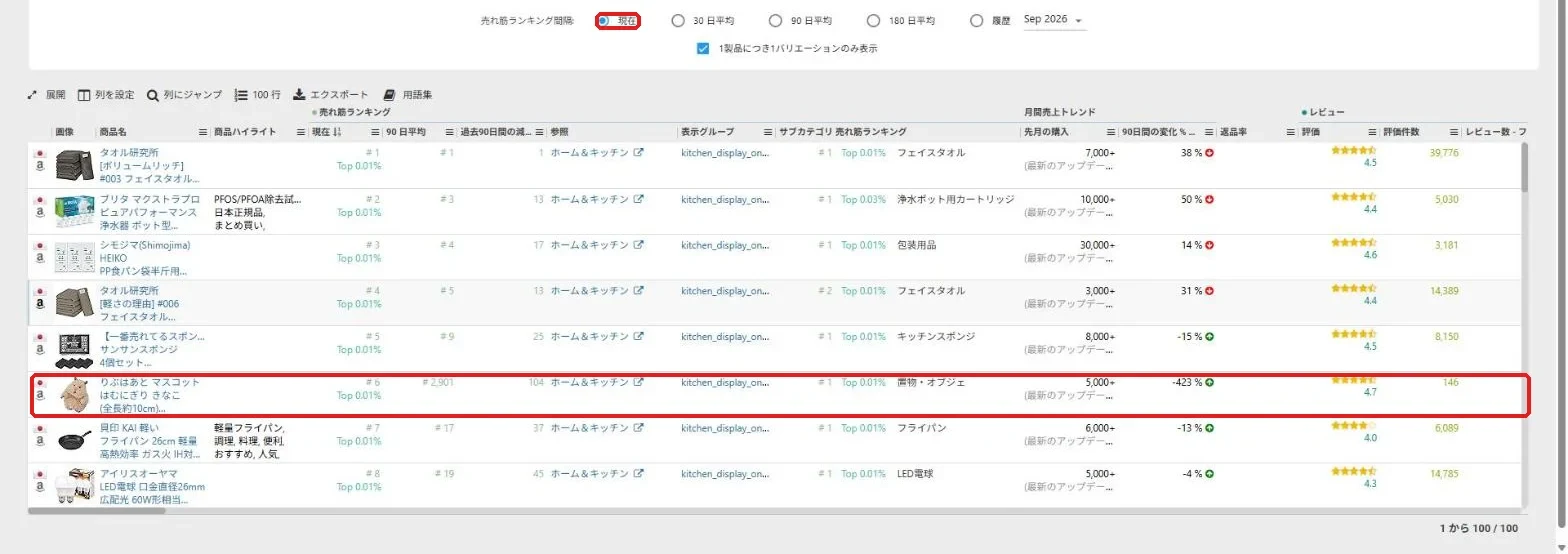This screenshot has width=1568, height=554.
Task: Click the green trend icon beside -15 %
Action: (1210, 336)
